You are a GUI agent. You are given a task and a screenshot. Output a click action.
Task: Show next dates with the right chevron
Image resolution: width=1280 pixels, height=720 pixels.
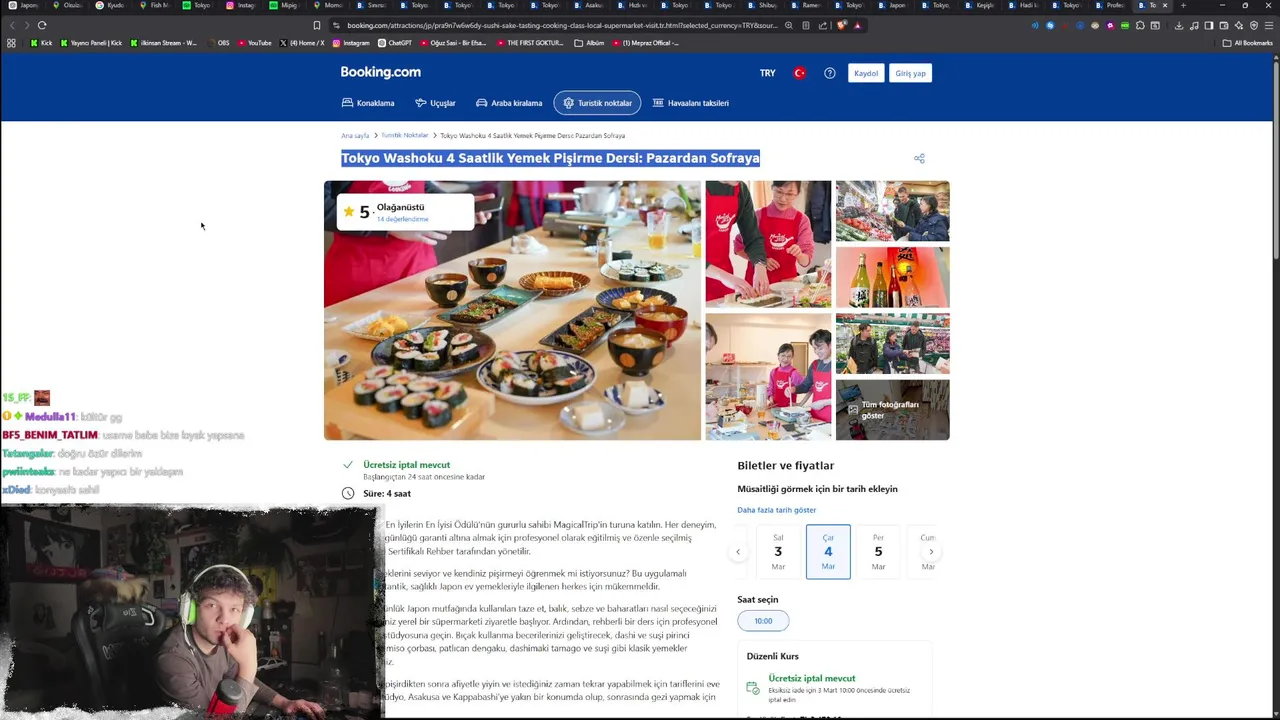tap(931, 552)
